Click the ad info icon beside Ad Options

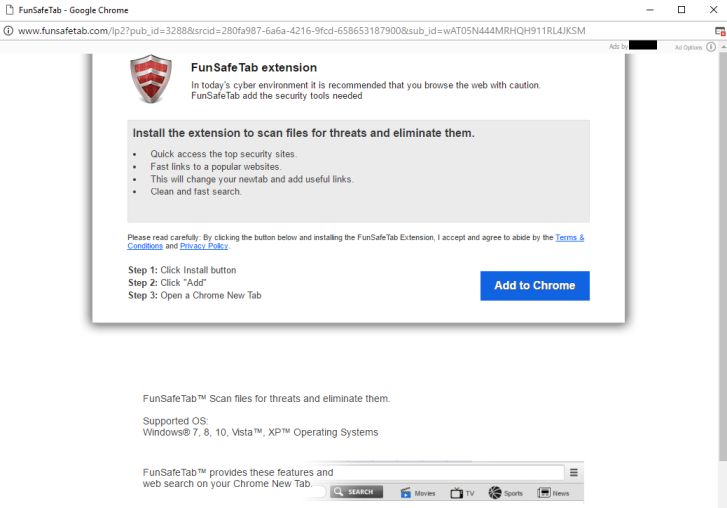[x=711, y=47]
